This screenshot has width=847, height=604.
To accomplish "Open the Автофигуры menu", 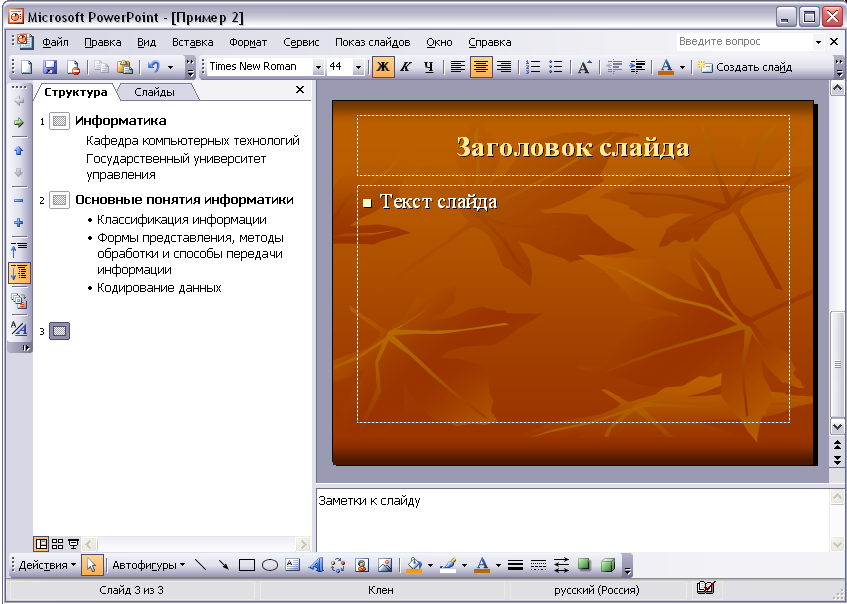I will coord(148,565).
